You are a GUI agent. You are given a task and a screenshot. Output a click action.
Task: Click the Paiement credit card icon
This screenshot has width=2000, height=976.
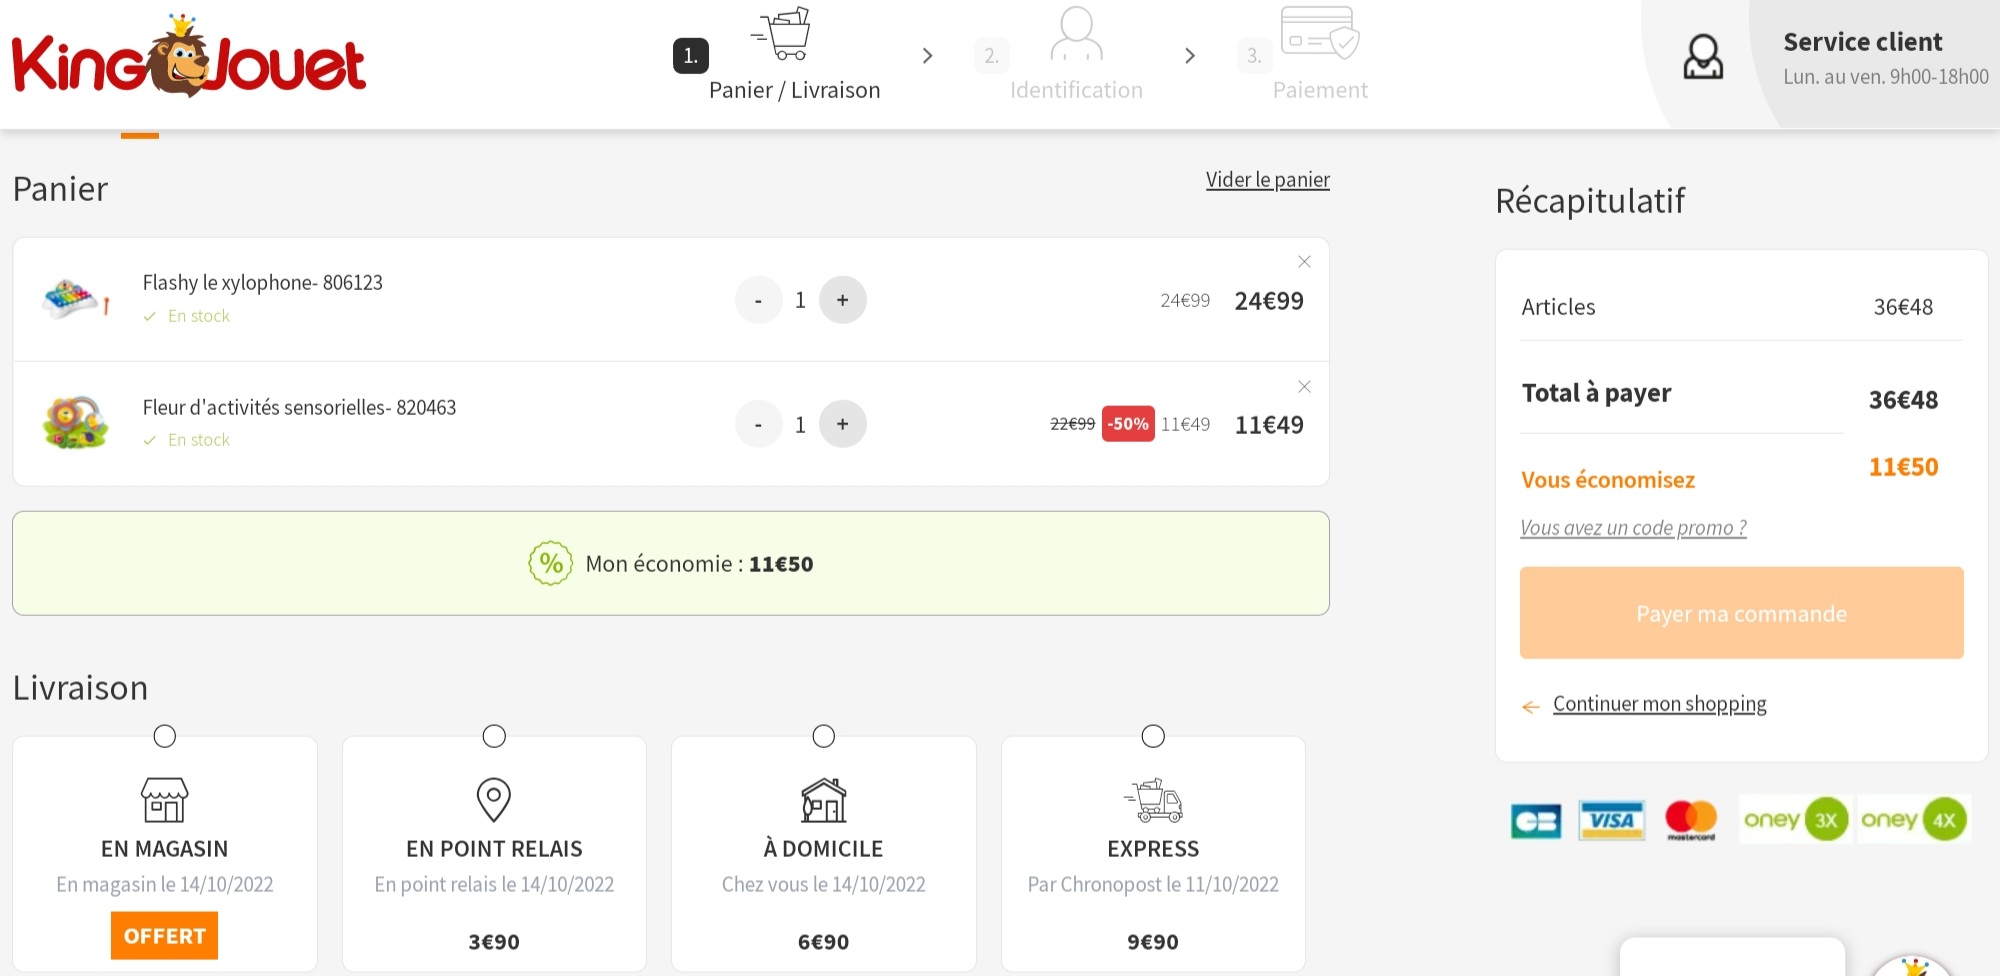[x=1320, y=32]
